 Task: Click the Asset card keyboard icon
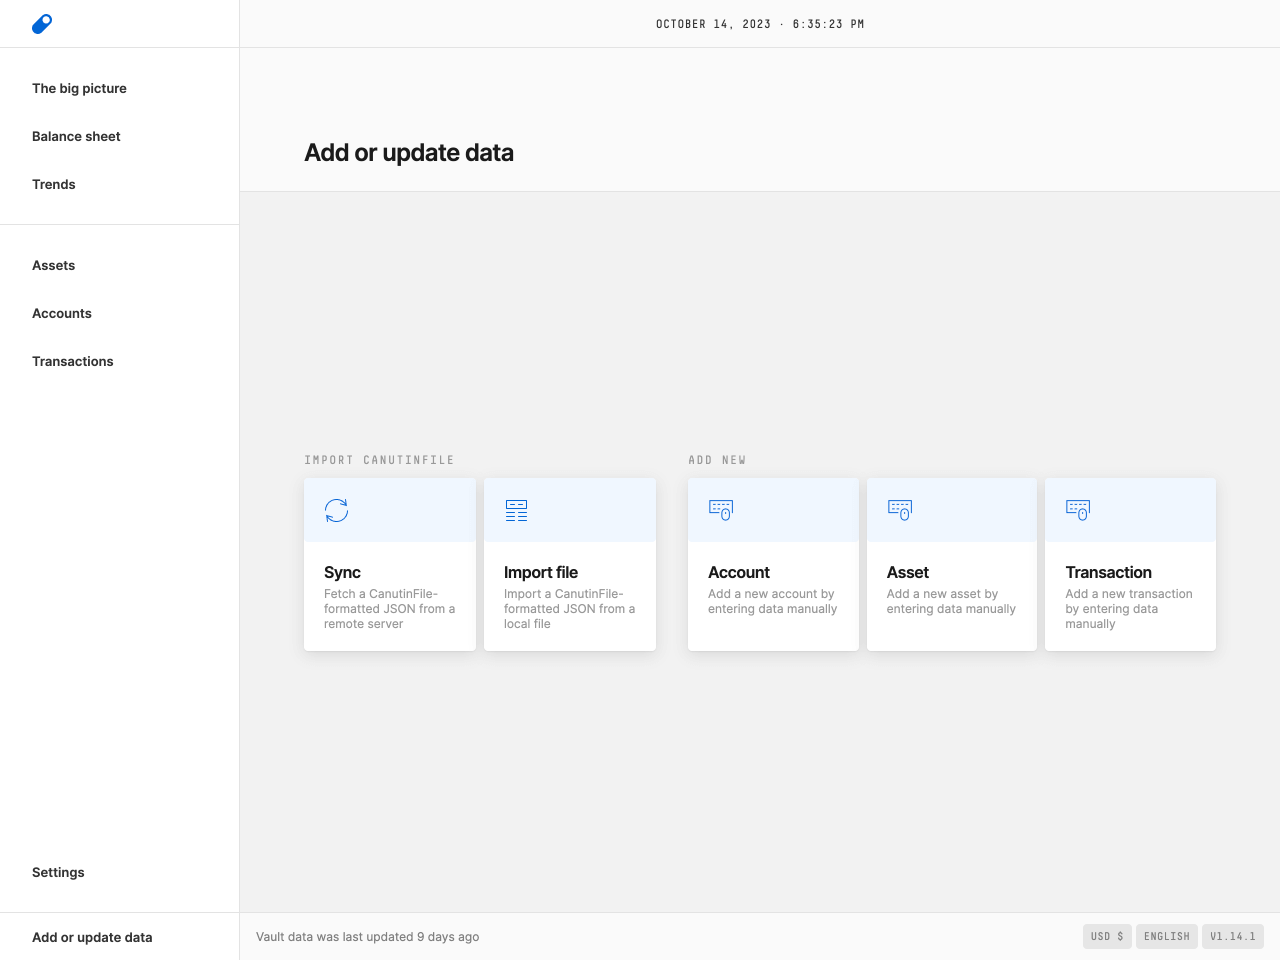tap(900, 510)
